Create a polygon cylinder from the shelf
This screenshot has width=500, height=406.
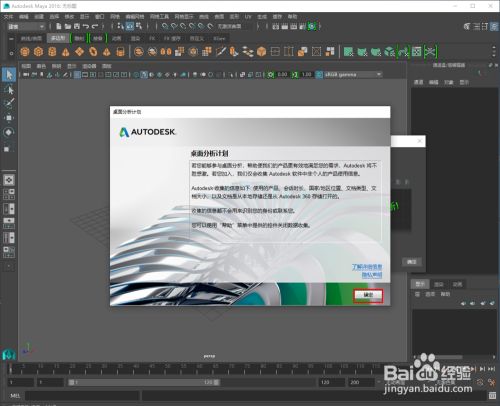click(x=52, y=52)
